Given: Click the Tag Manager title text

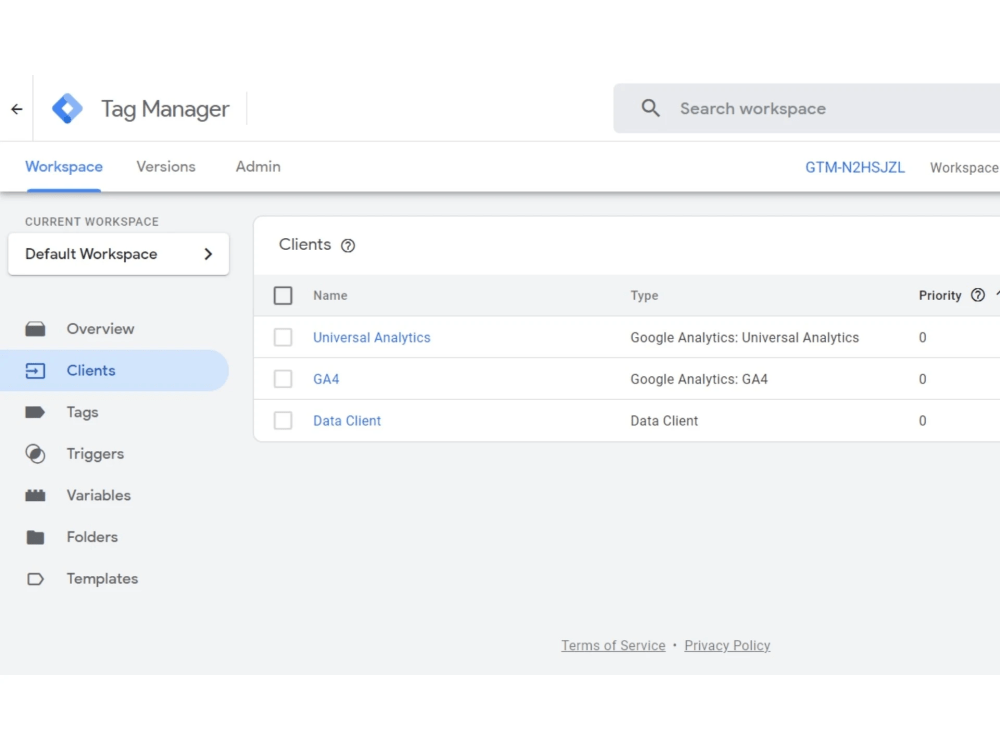Looking at the screenshot, I should point(165,109).
